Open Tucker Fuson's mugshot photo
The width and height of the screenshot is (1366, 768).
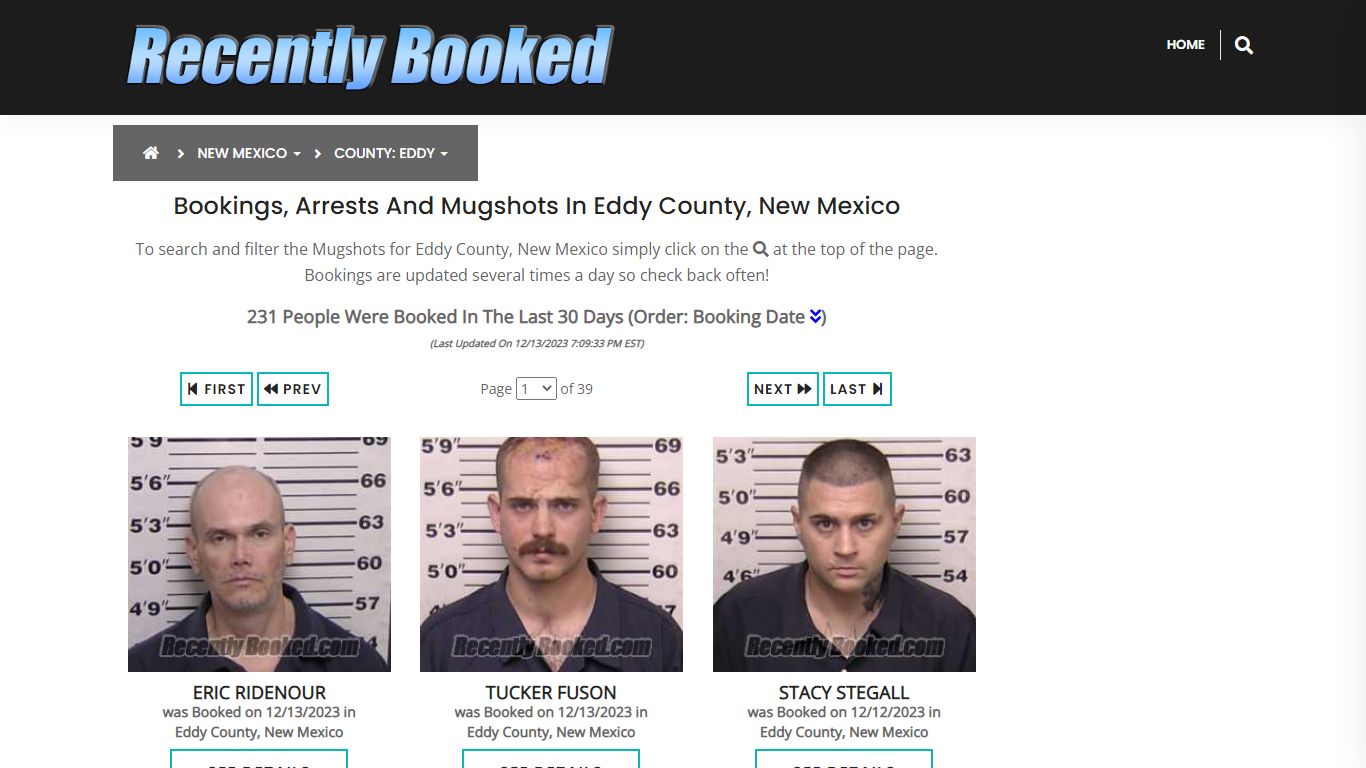(x=551, y=554)
